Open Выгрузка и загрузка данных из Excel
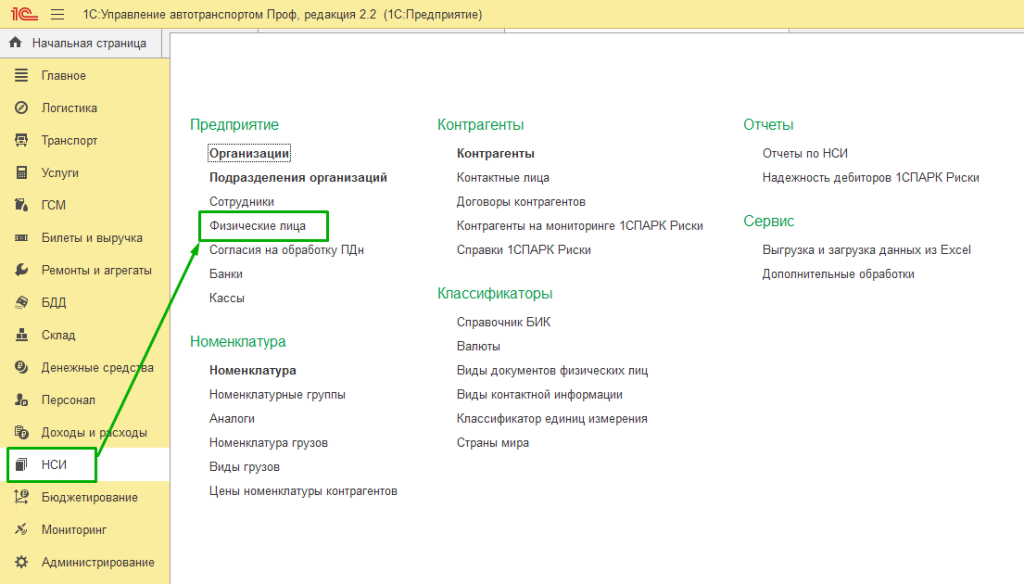 click(866, 250)
